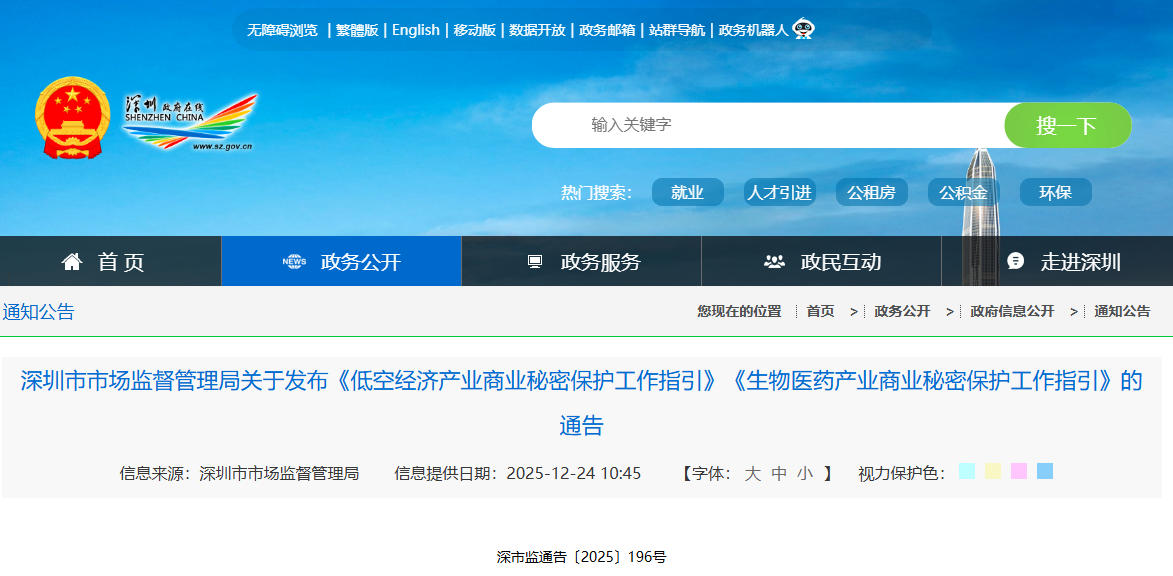The height and width of the screenshot is (576, 1173).
Task: Click the pin icon on 走进深圳
Action: (x=1016, y=260)
